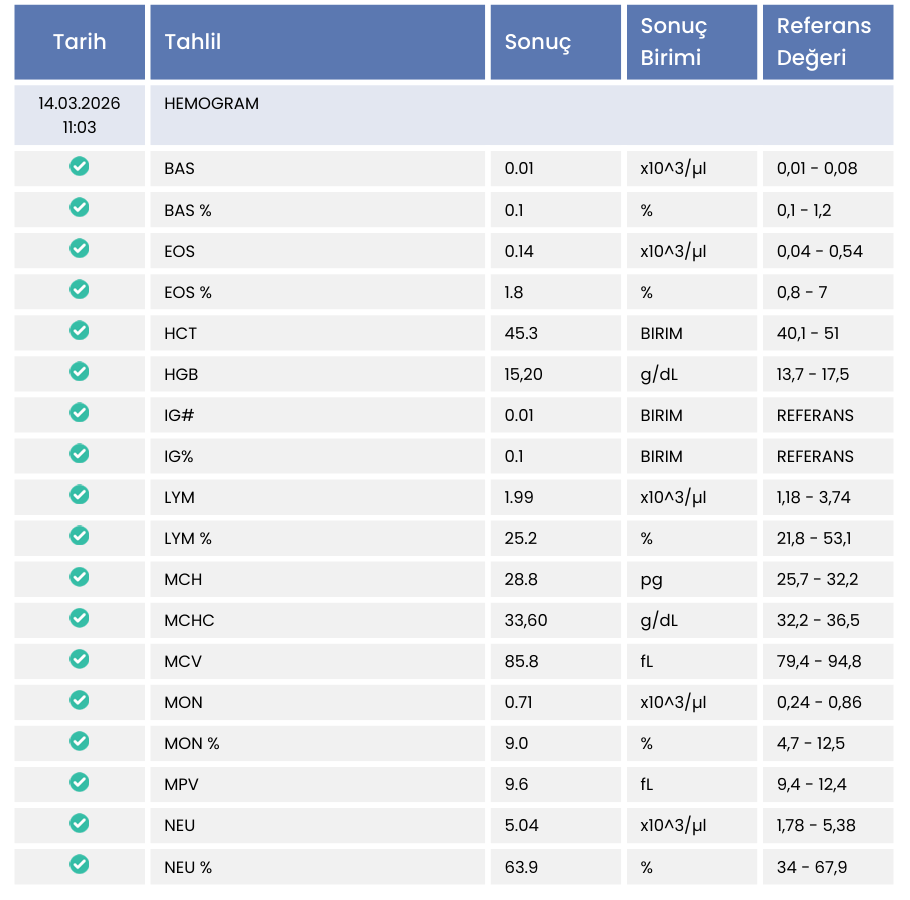The height and width of the screenshot is (900, 910).
Task: Click the green check beside MPV
Action: [x=79, y=782]
